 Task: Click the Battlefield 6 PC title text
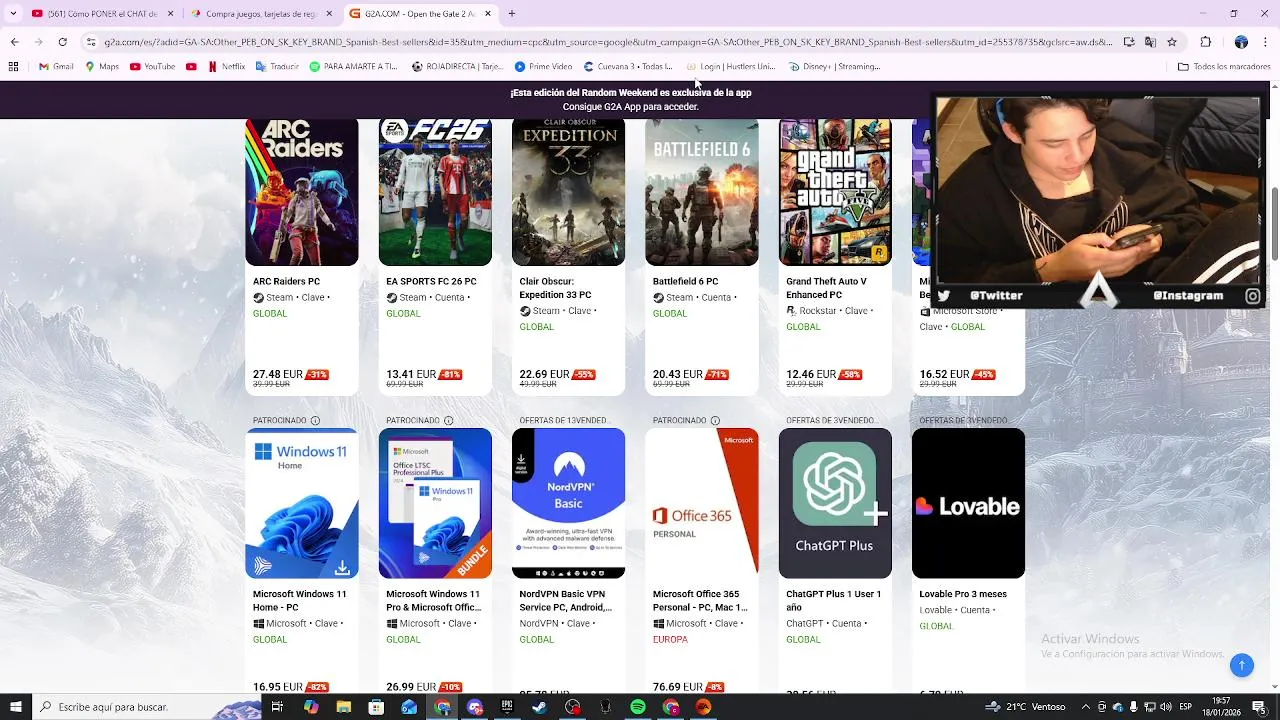tap(685, 282)
